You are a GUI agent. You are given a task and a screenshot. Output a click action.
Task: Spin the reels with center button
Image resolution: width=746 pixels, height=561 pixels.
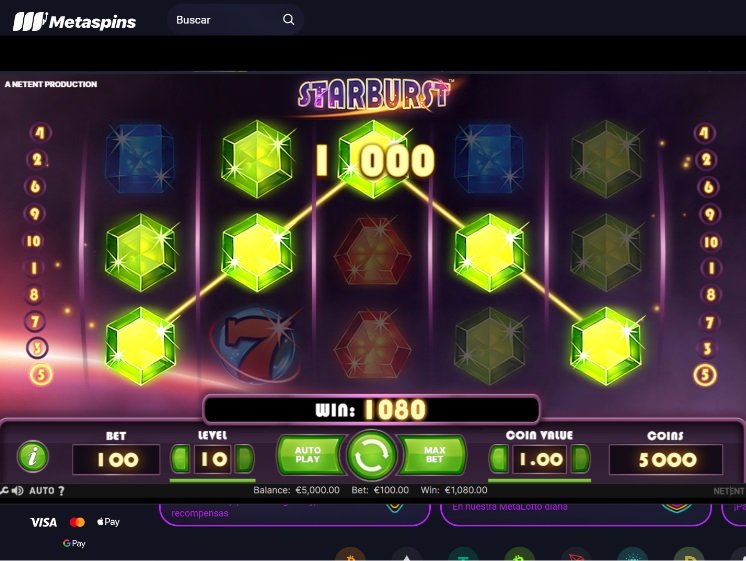point(371,455)
